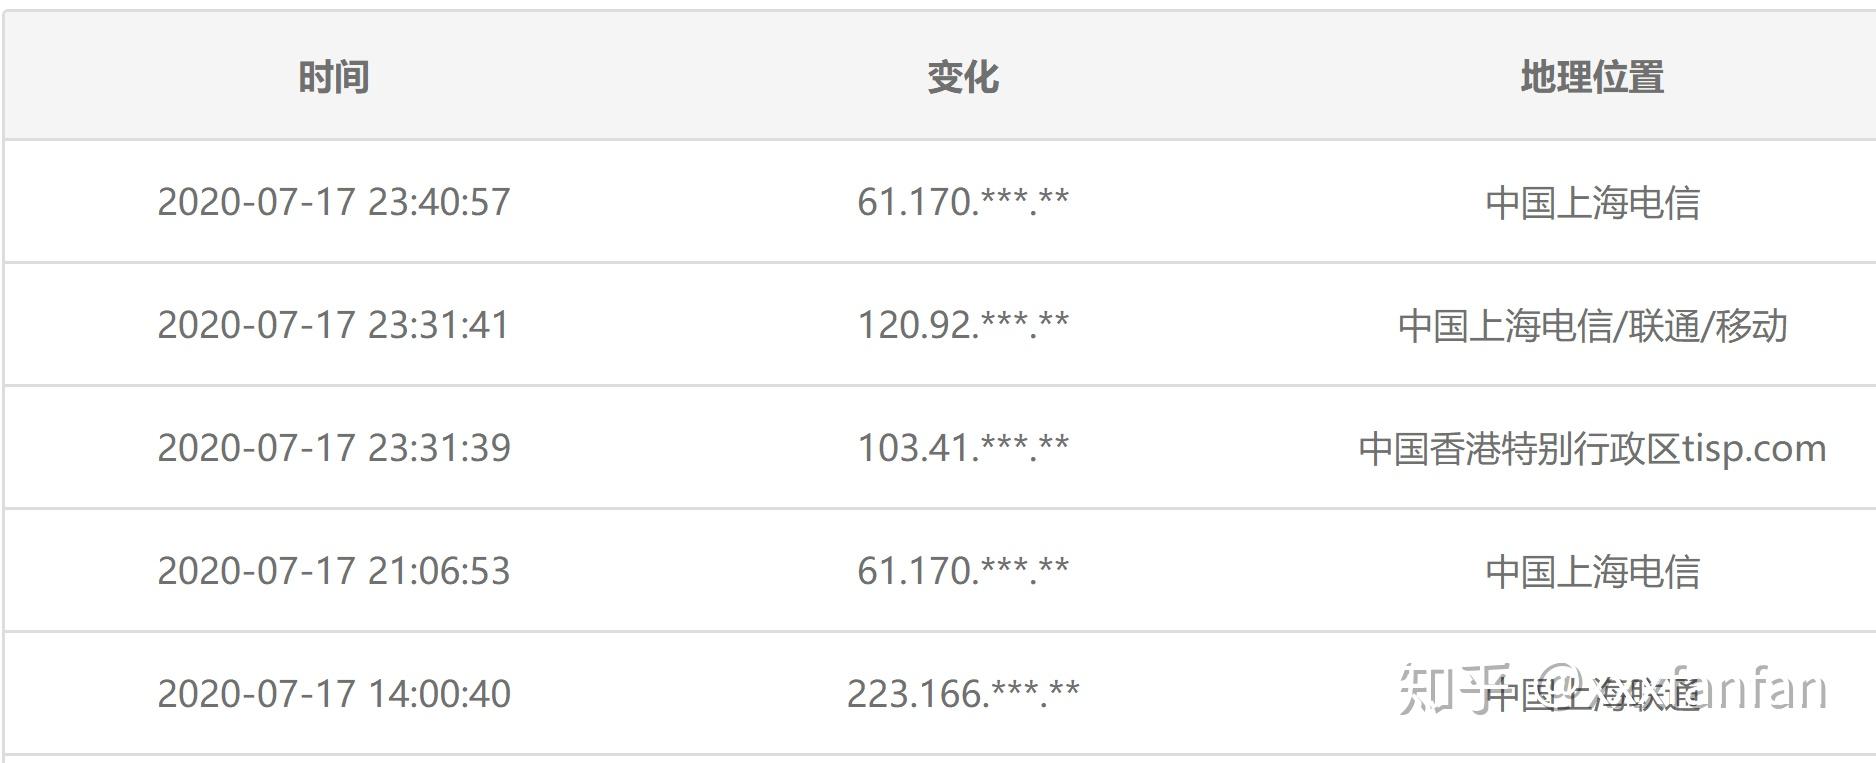
Task: Click 中国上海电信 in the 21:06:53 row
Action: [1592, 572]
